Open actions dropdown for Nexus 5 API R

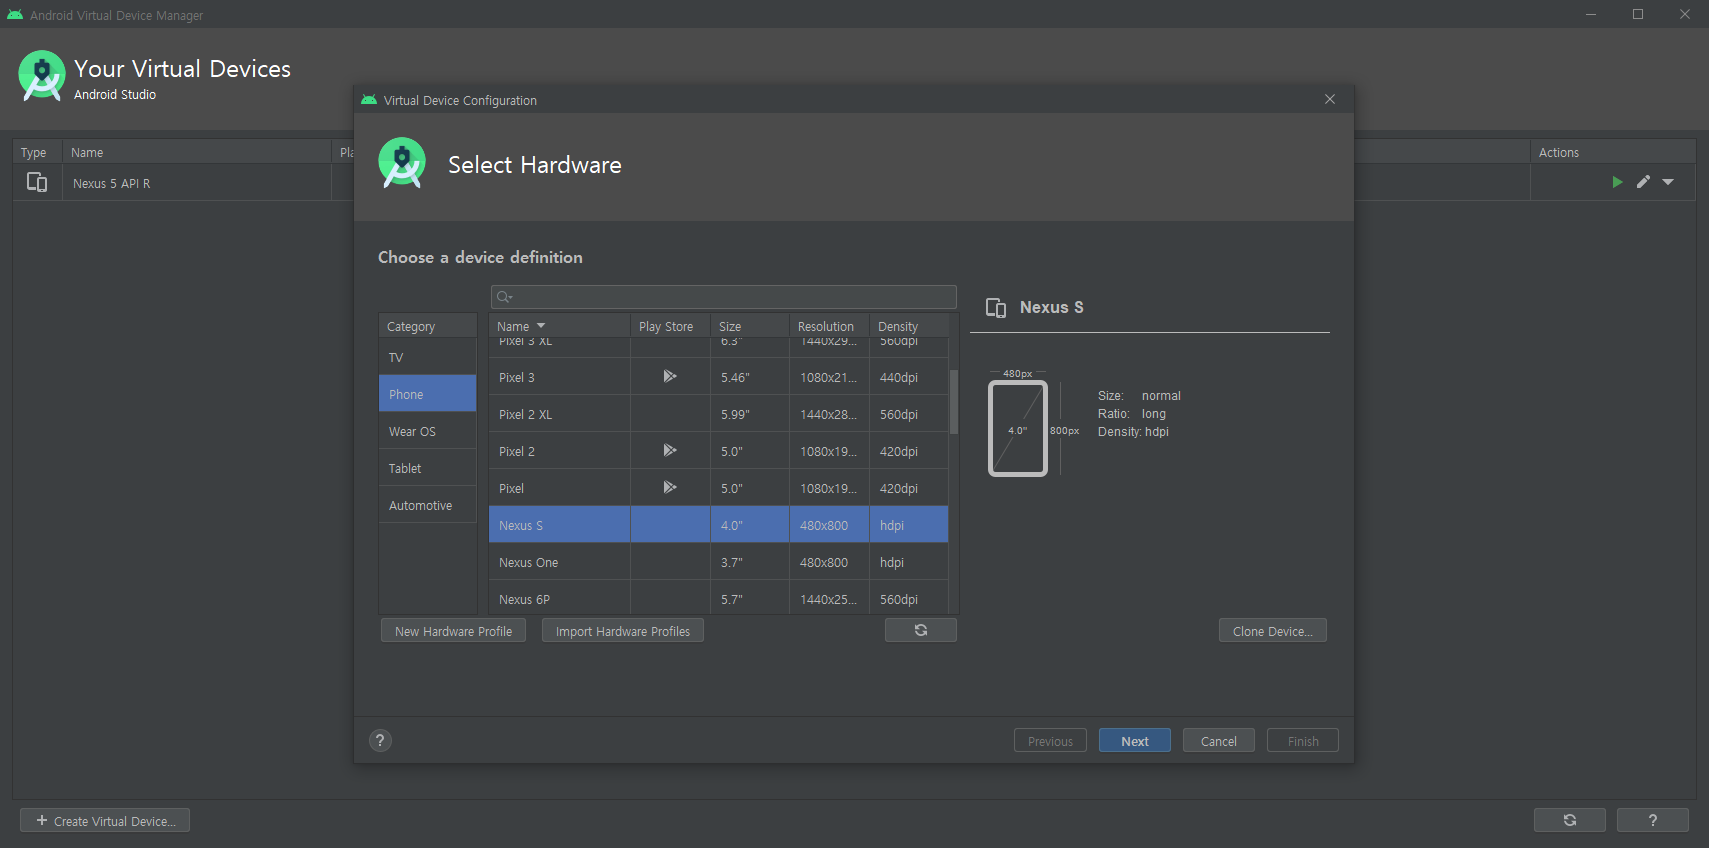1668,182
